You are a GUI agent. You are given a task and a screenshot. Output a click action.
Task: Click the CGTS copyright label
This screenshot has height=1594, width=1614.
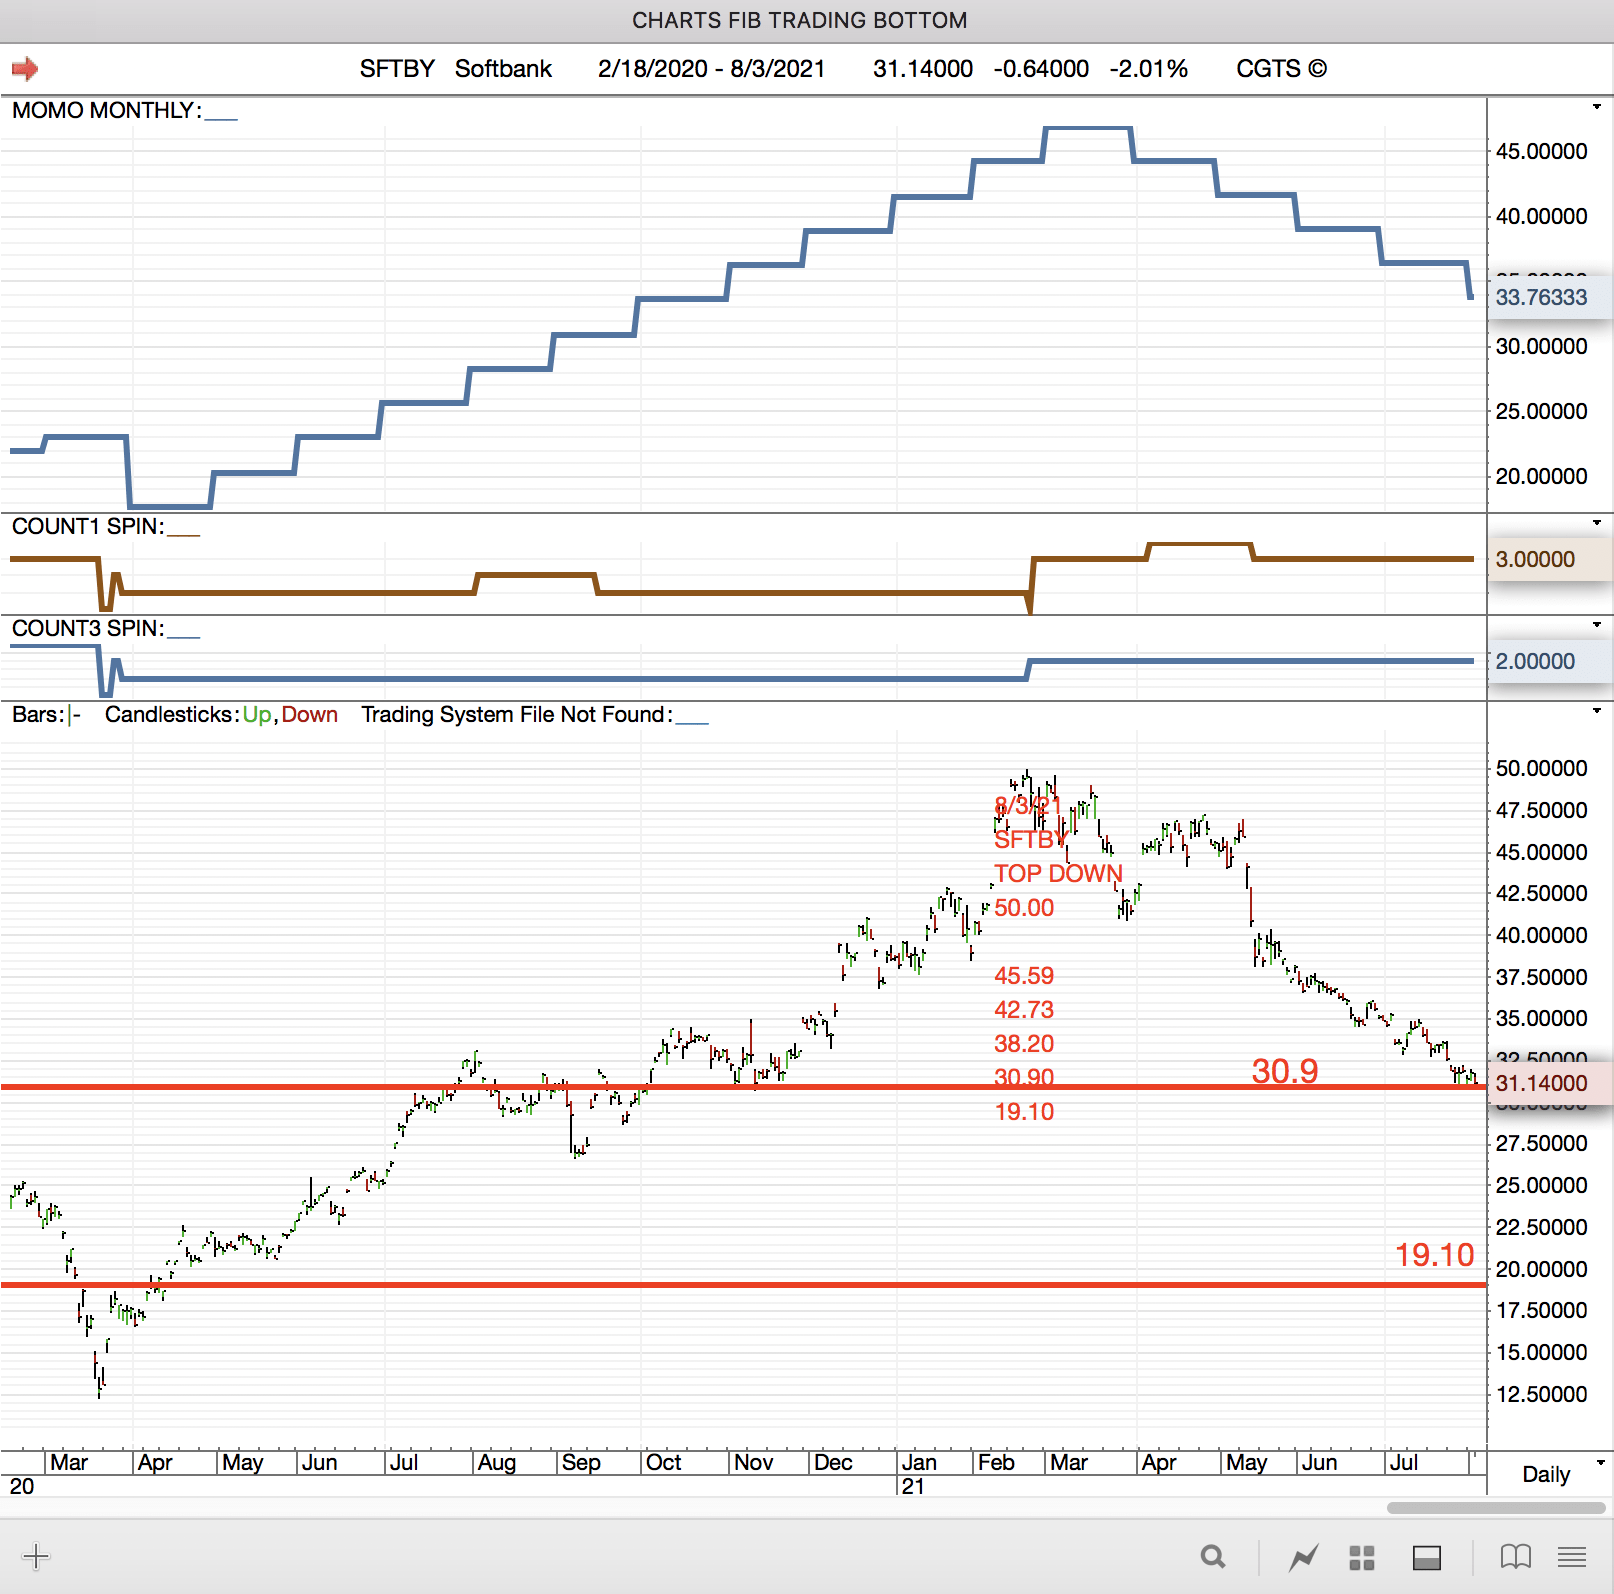coord(1282,69)
